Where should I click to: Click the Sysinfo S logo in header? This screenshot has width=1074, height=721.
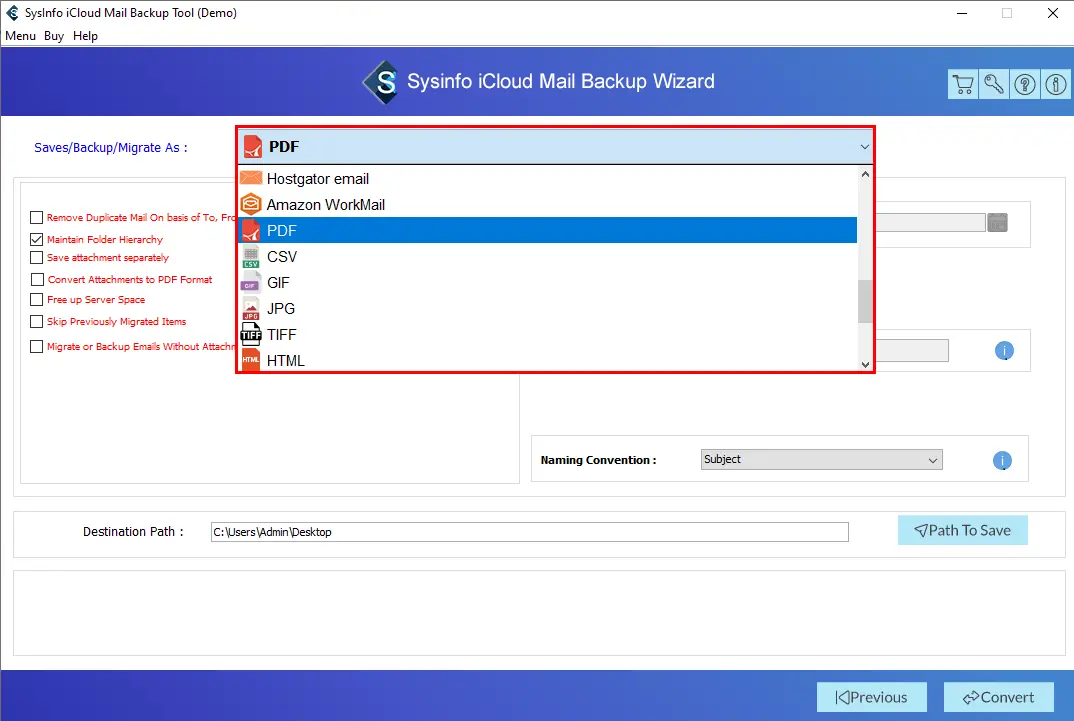[382, 82]
